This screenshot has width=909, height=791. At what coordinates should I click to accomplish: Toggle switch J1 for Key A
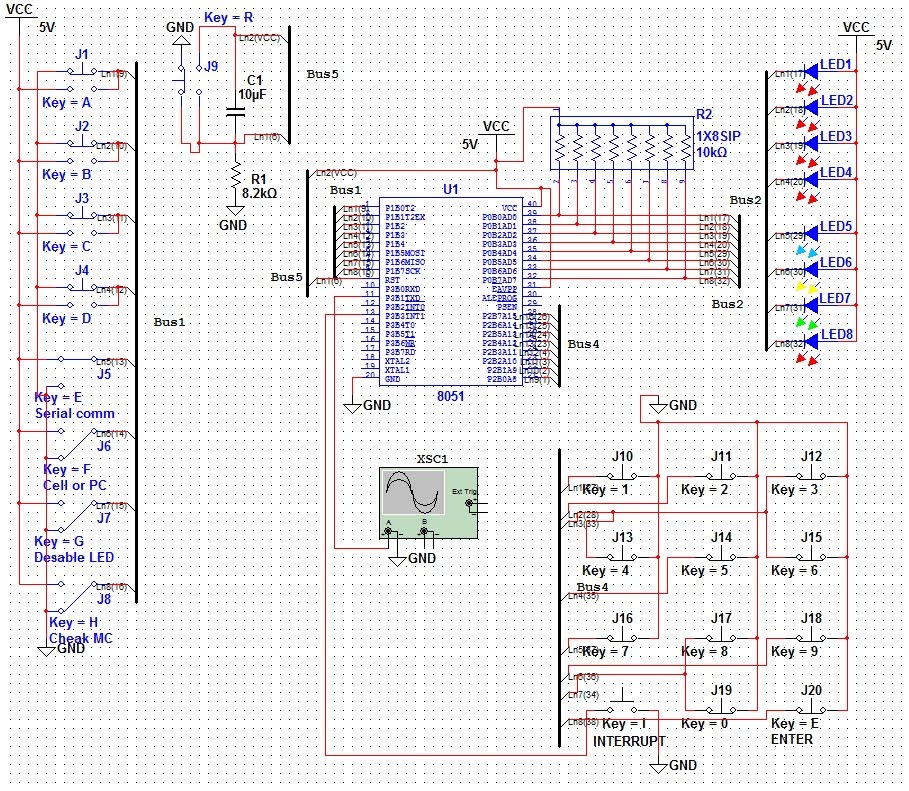coord(82,80)
